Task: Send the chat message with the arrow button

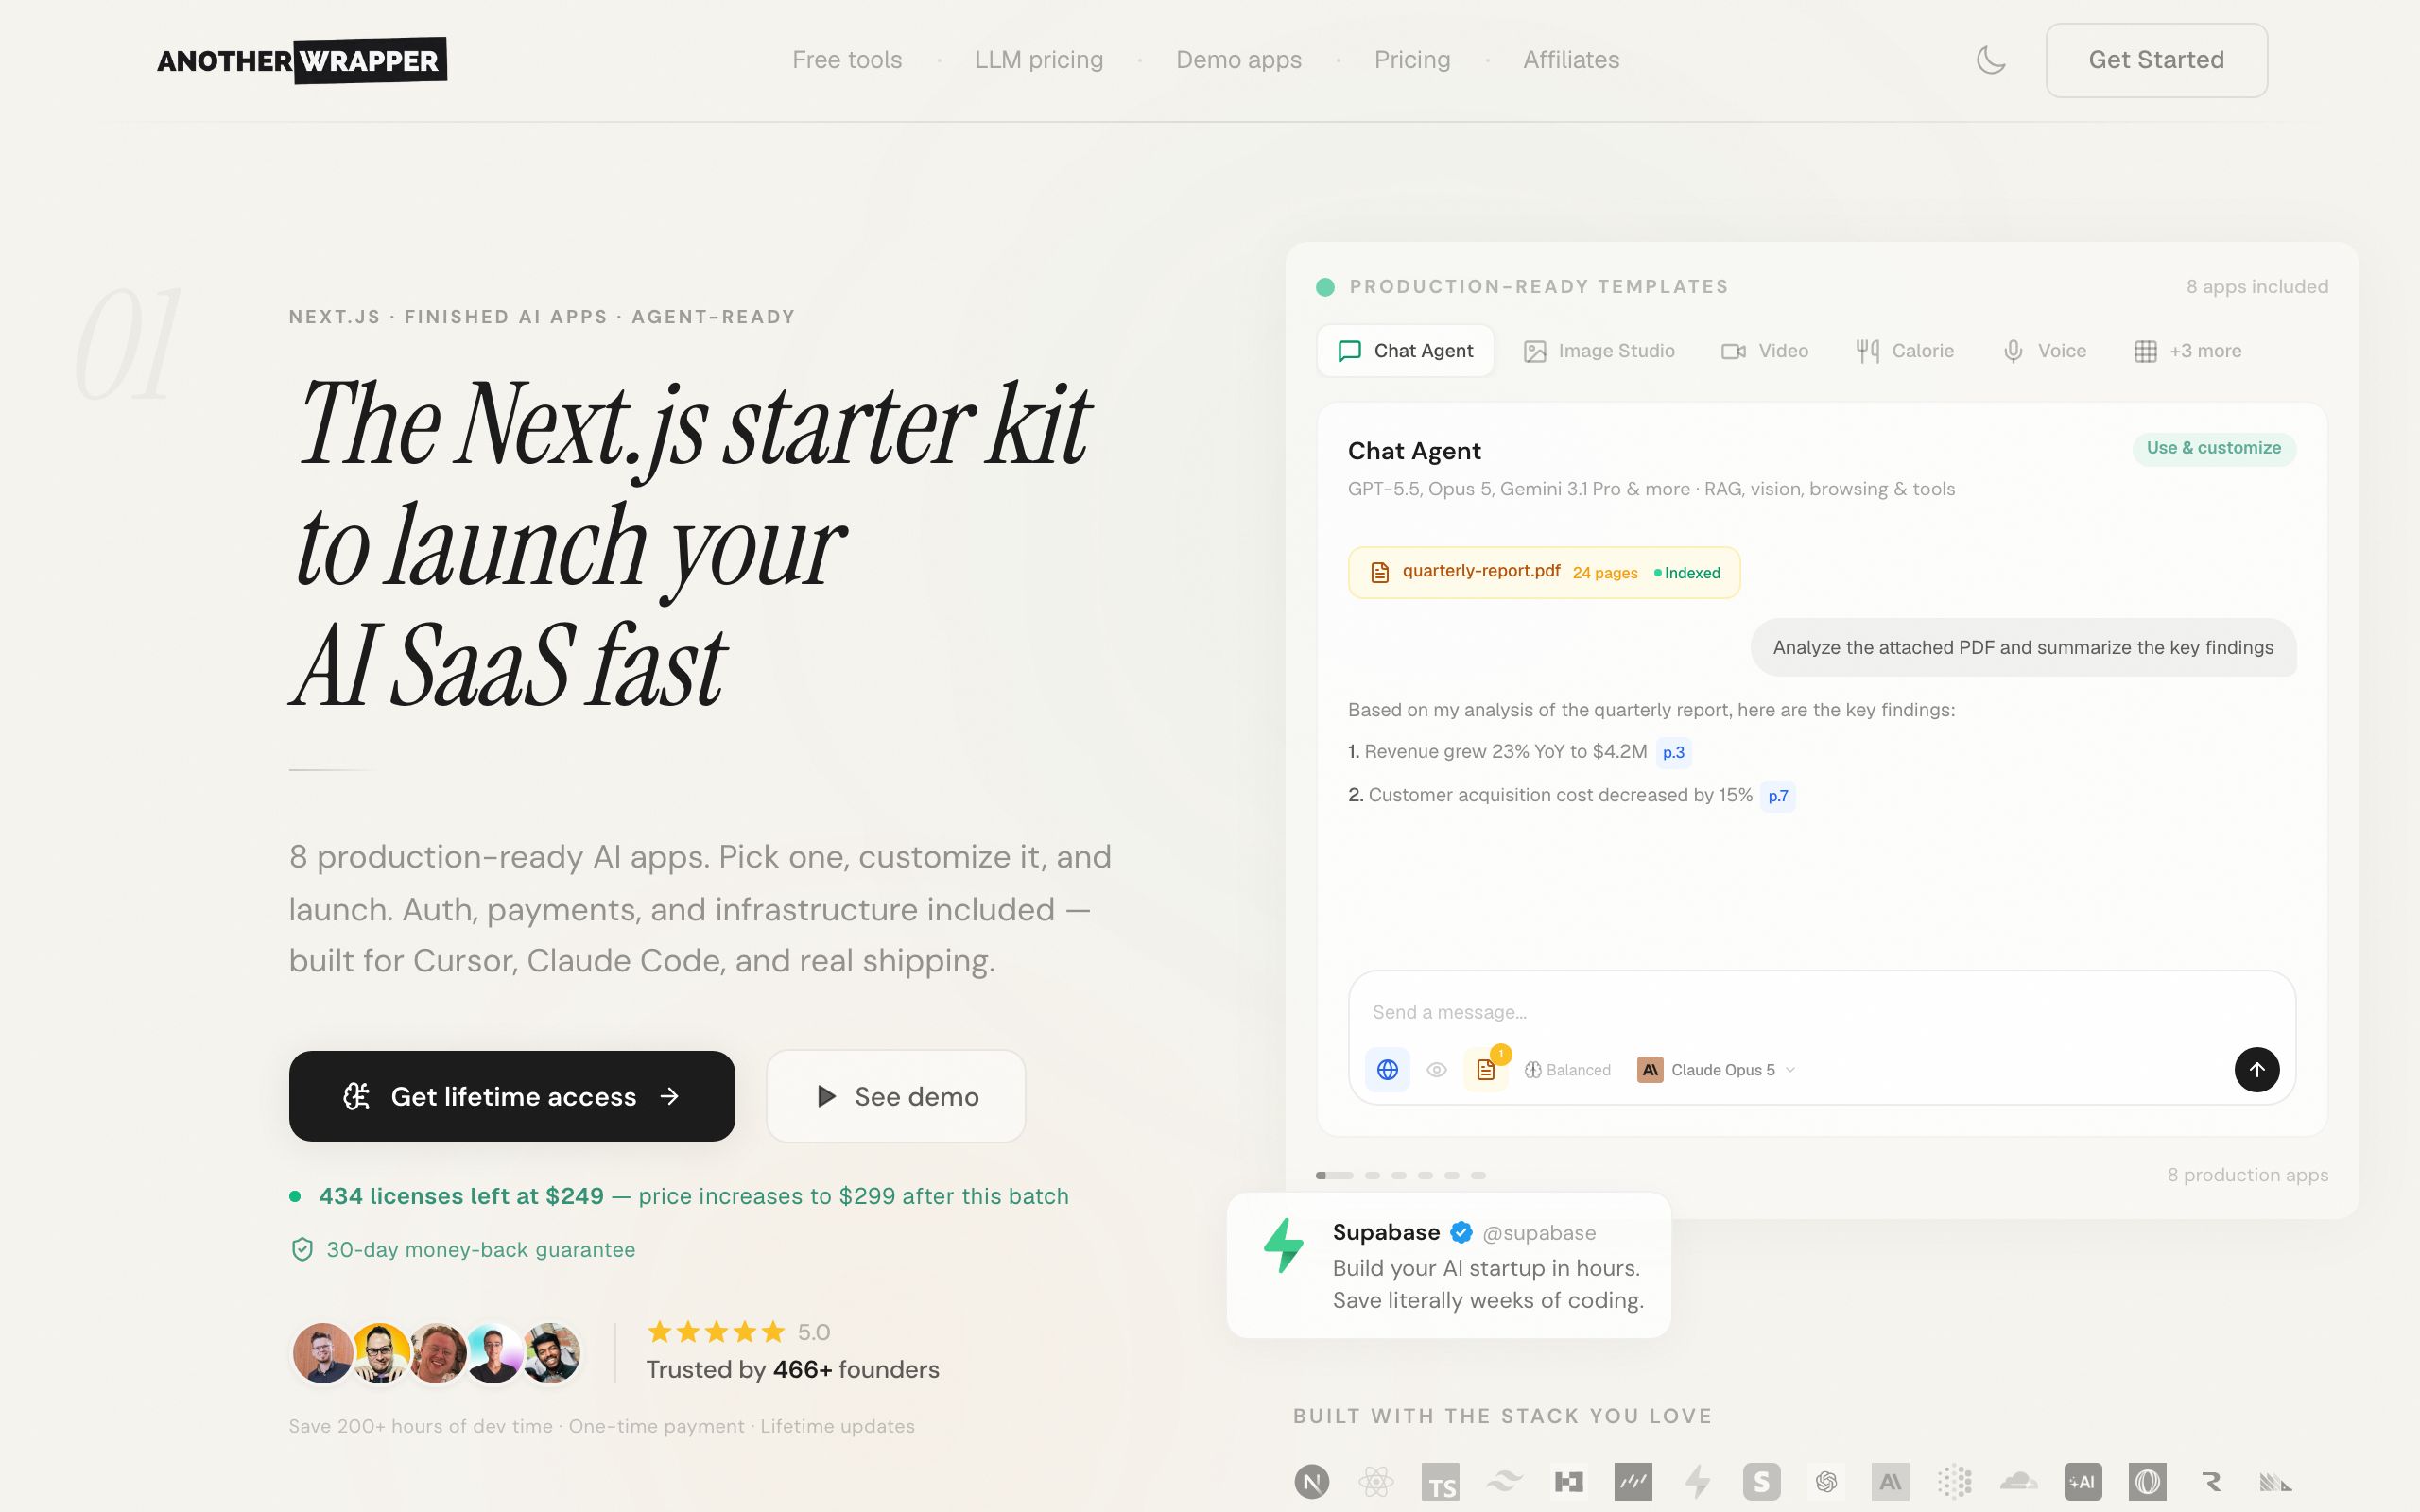Action: [x=2256, y=1069]
